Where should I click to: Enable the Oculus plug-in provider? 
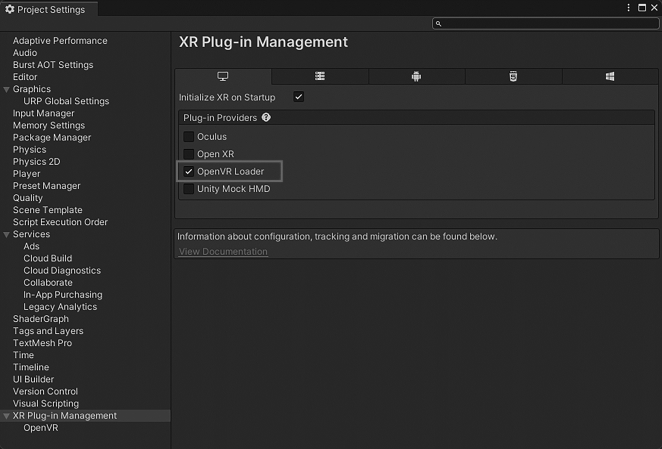[x=189, y=136]
